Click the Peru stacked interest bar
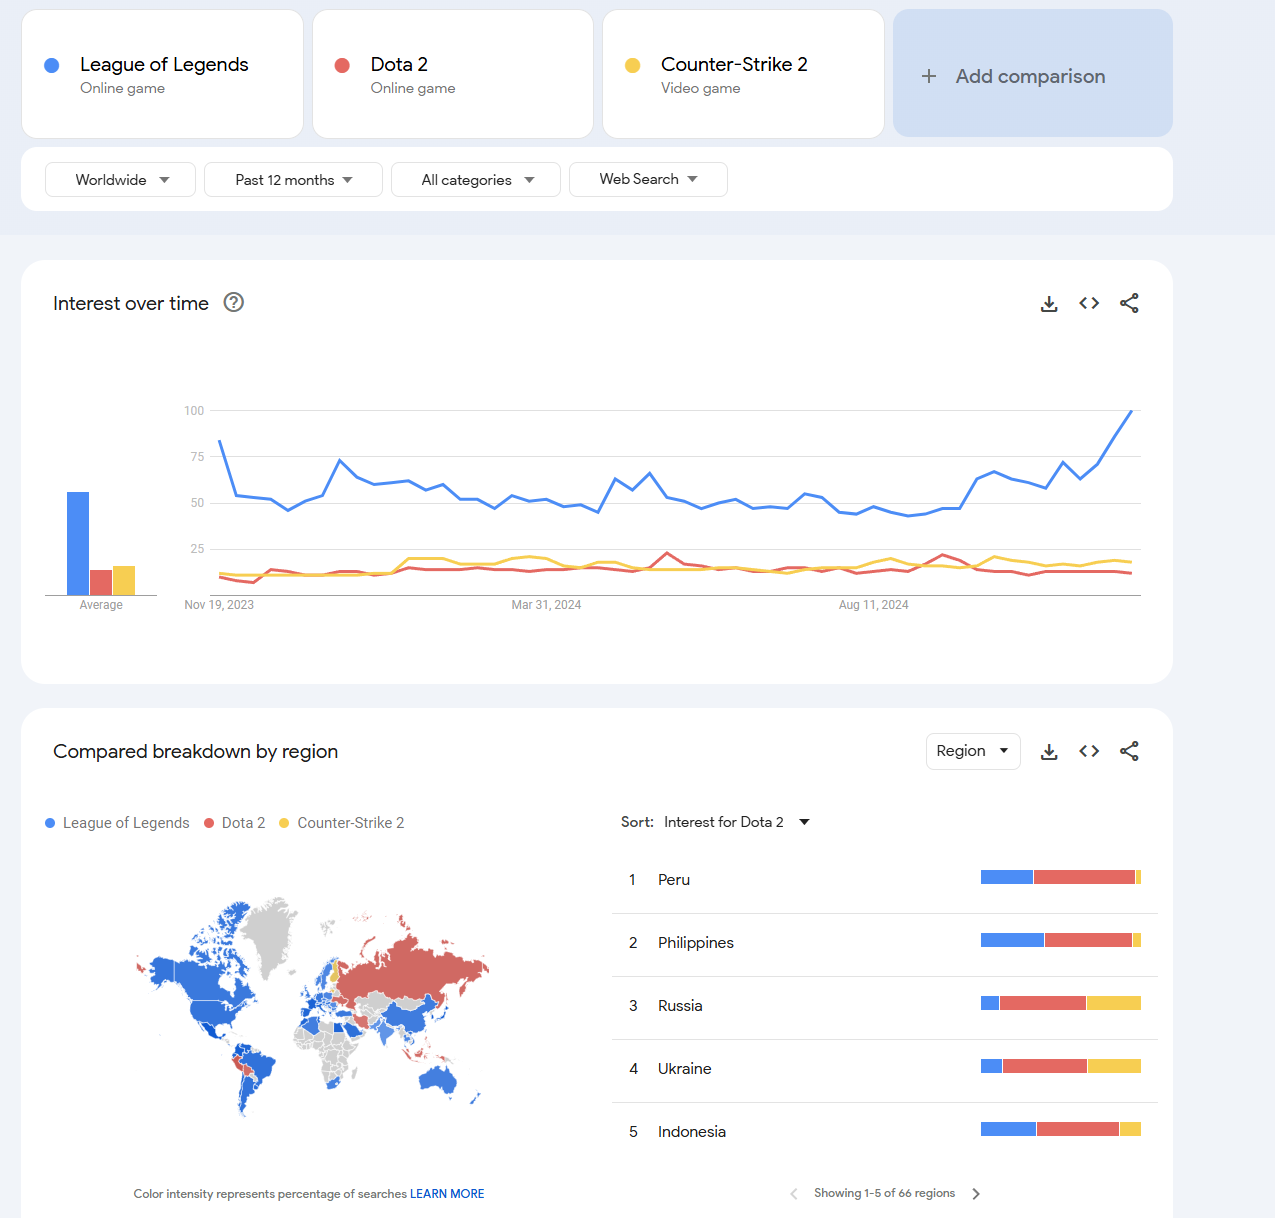The height and width of the screenshot is (1218, 1275). 1061,877
